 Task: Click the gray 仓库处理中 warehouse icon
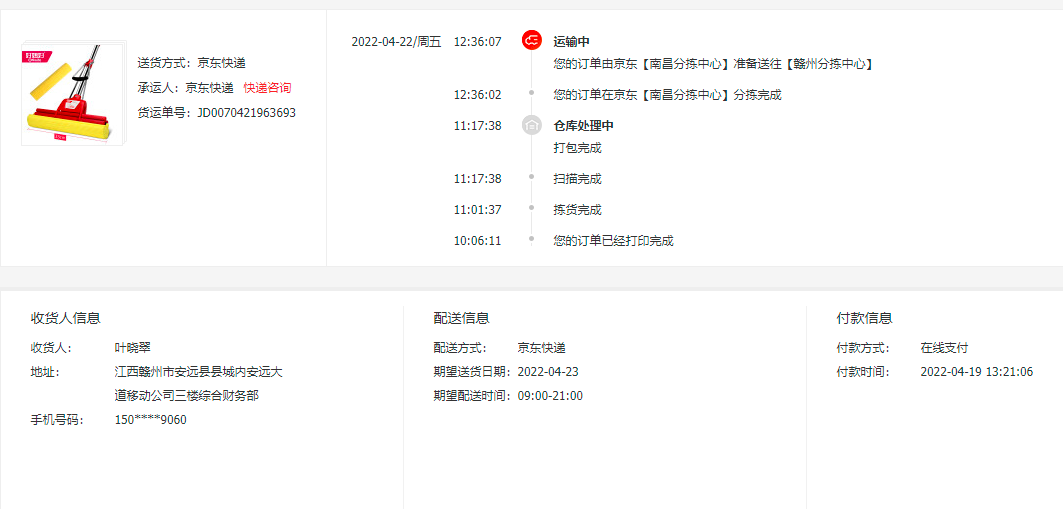532,125
